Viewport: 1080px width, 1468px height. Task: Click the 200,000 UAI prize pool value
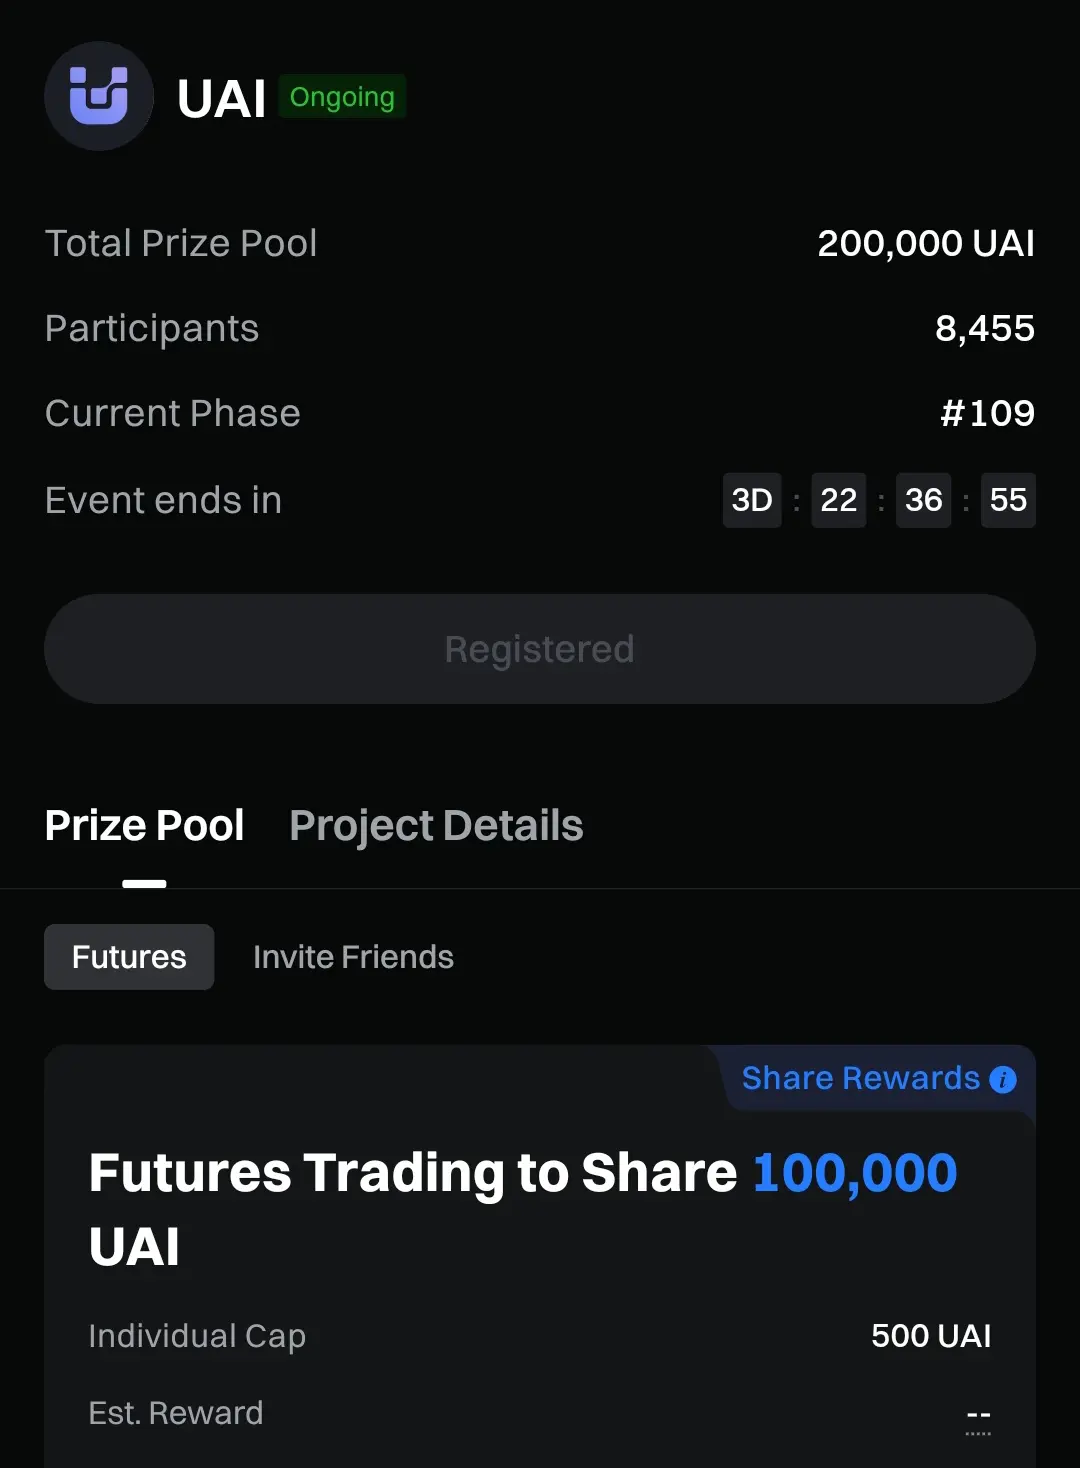926,243
